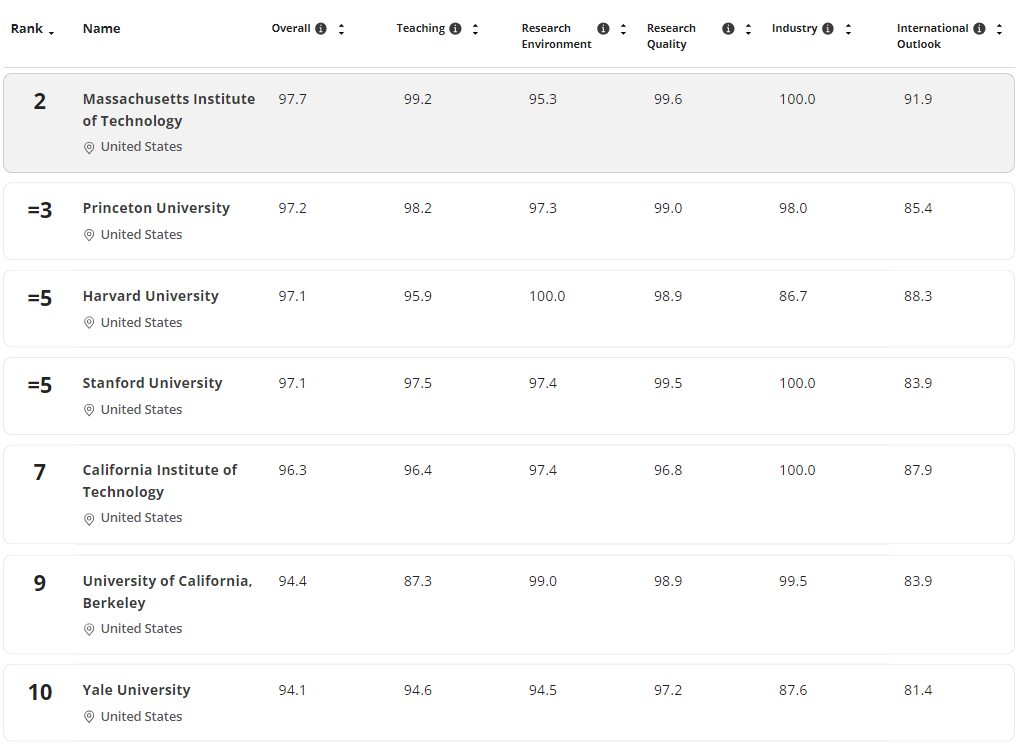
Task: Click the Name column header
Action: coord(101,29)
